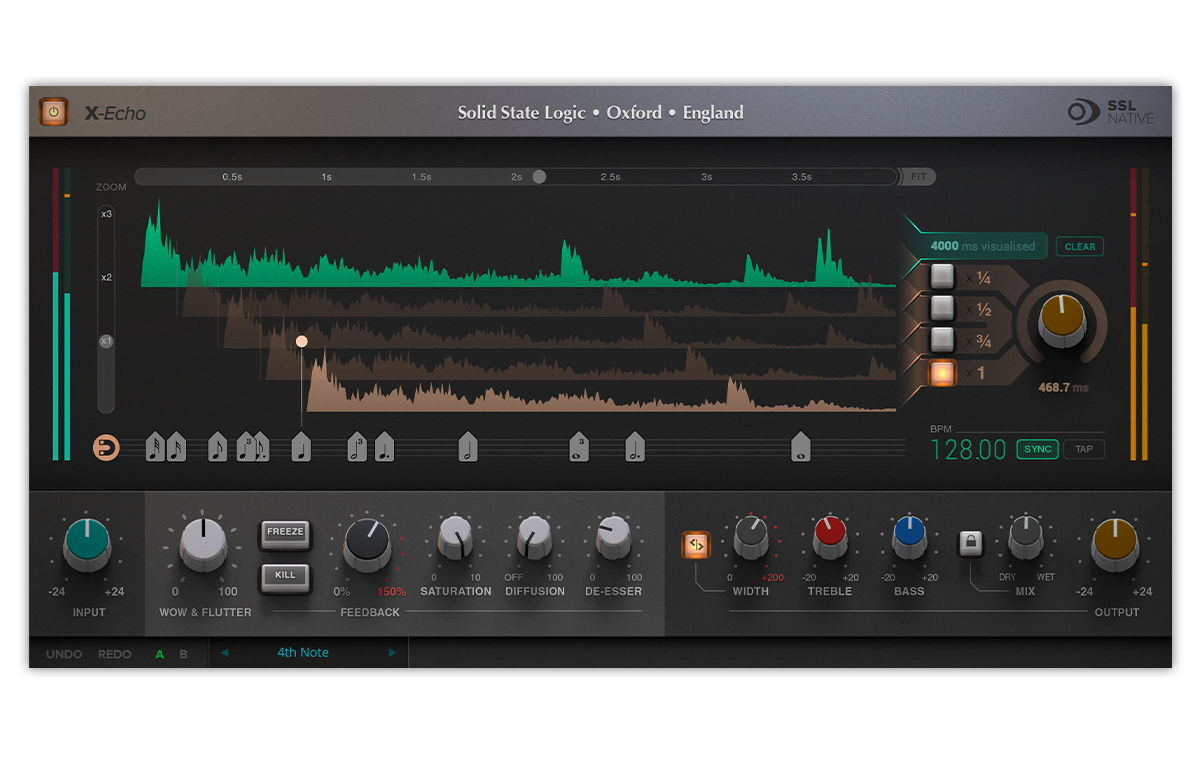Switch to the A preset slot

[x=159, y=654]
